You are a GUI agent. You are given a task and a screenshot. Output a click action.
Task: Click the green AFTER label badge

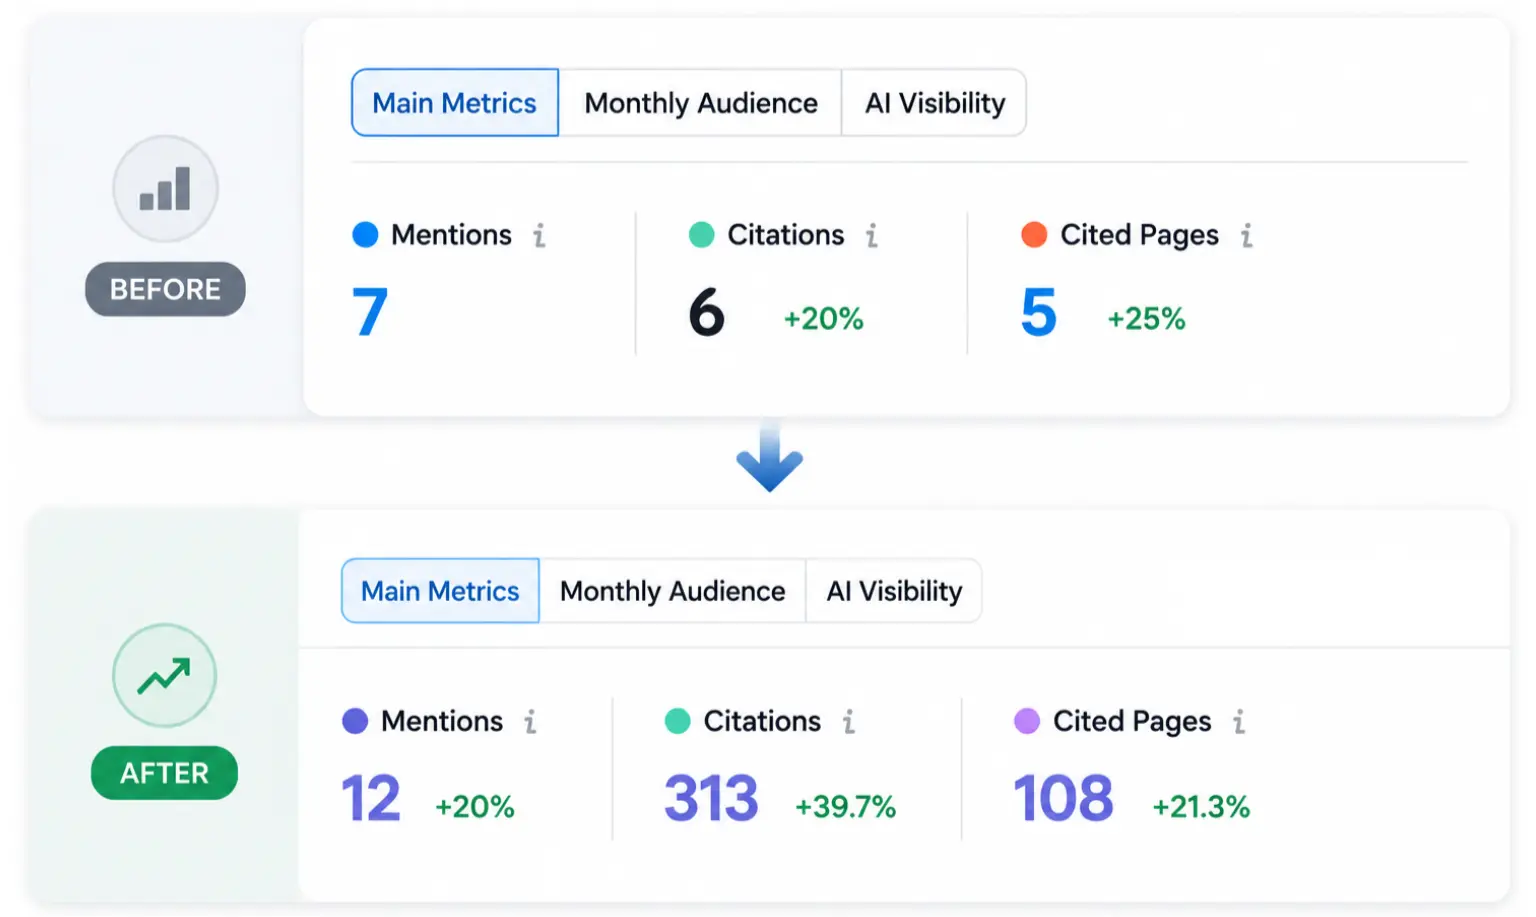click(x=164, y=773)
